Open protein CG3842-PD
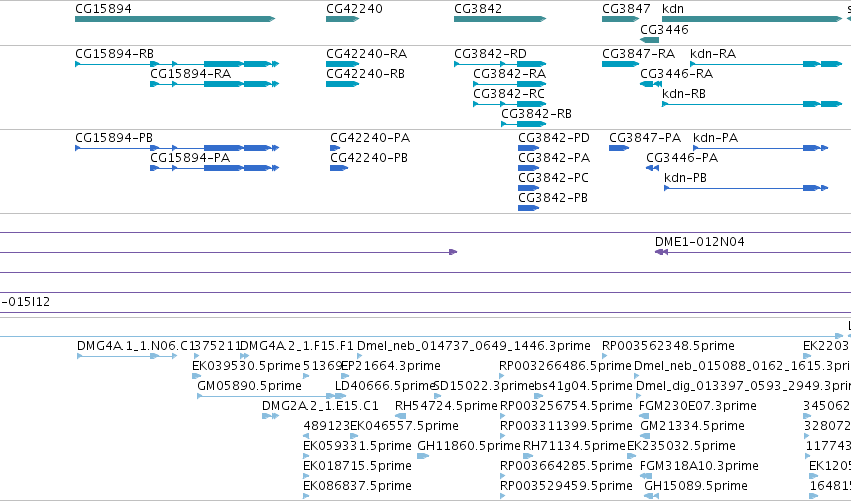 point(554,138)
